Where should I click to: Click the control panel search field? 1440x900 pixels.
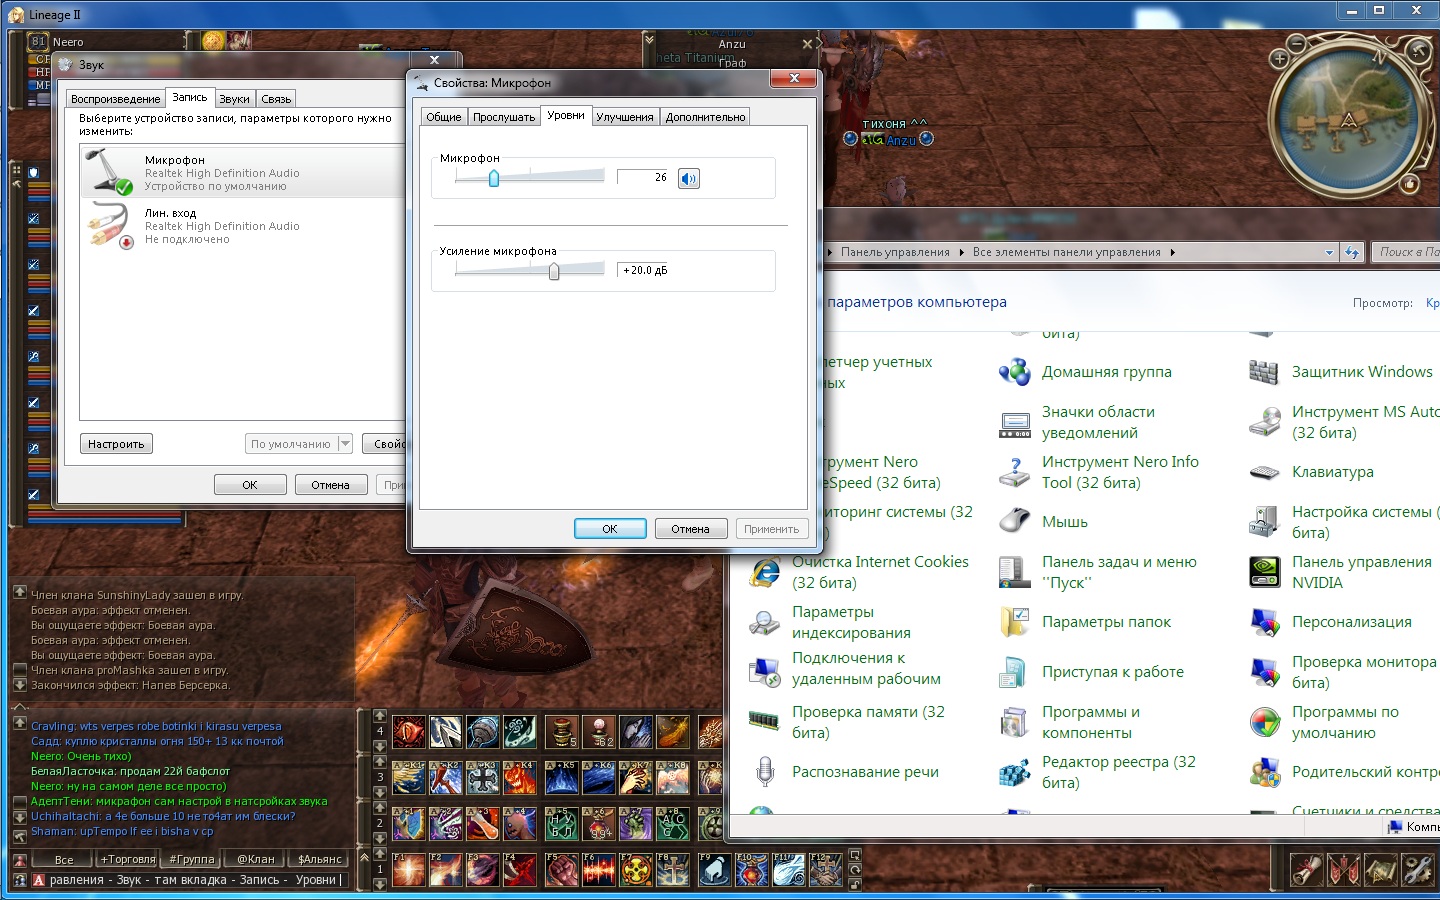[x=1406, y=252]
